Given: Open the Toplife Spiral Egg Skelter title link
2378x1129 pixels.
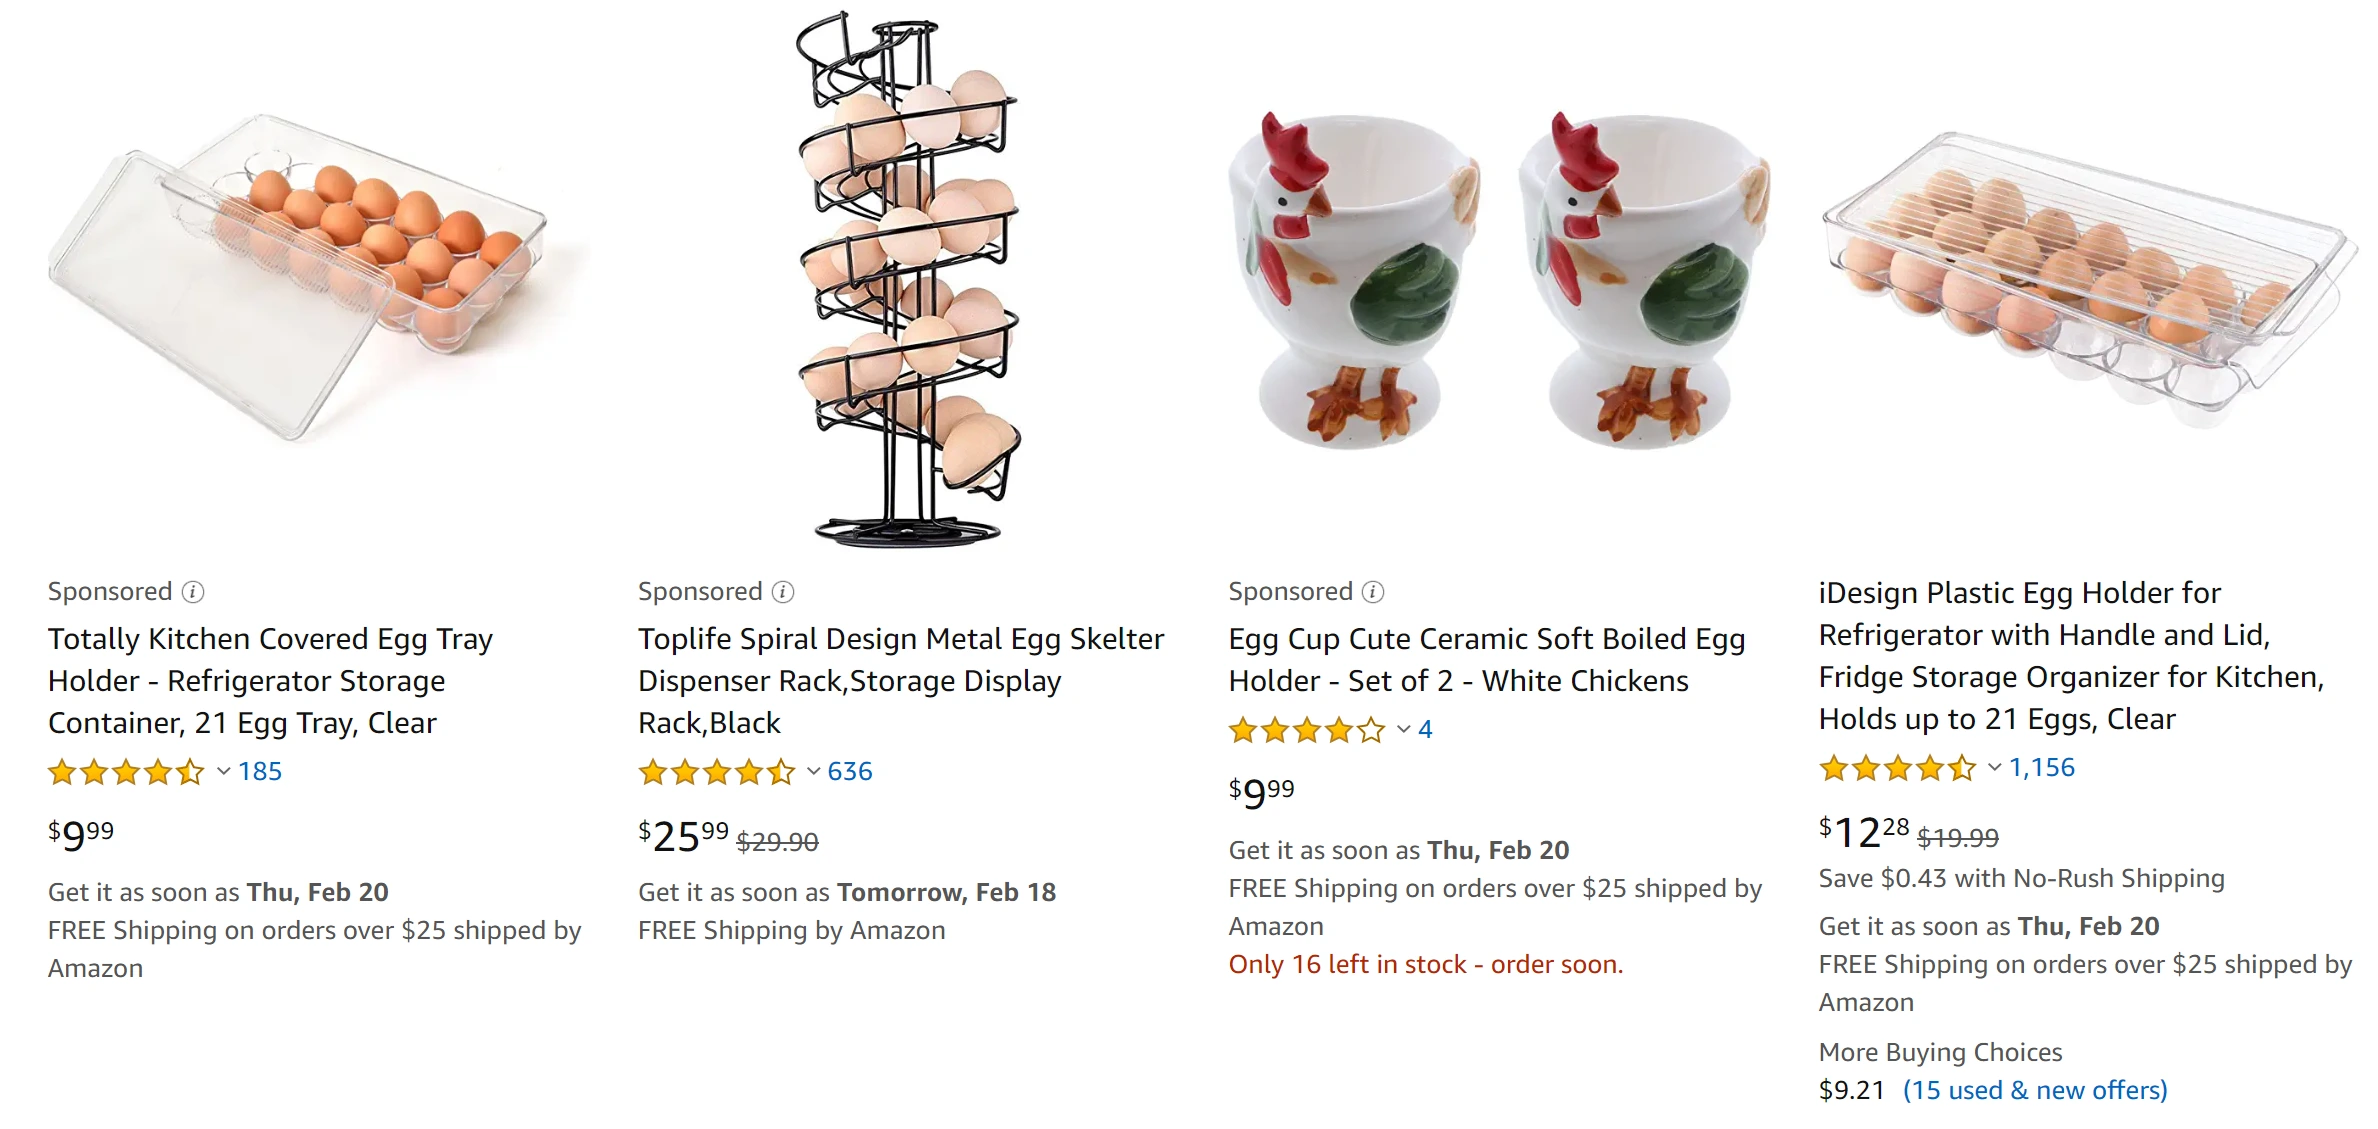Looking at the screenshot, I should click(x=900, y=680).
